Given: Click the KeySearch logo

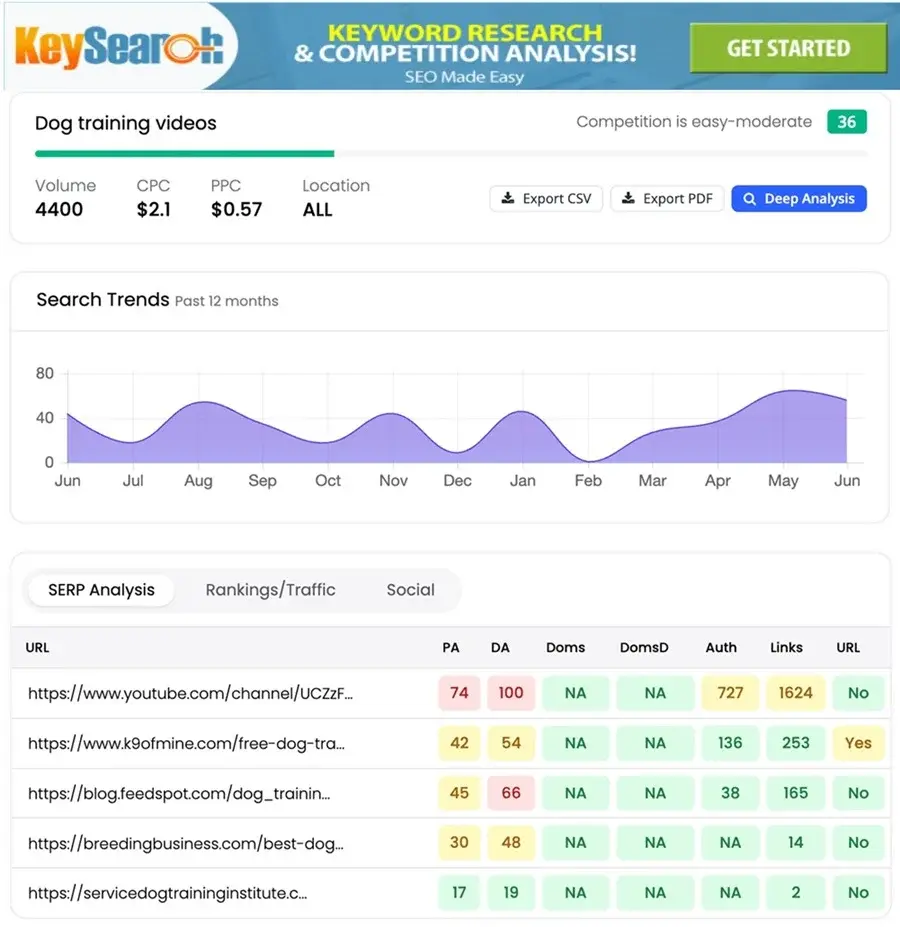Looking at the screenshot, I should tap(119, 46).
